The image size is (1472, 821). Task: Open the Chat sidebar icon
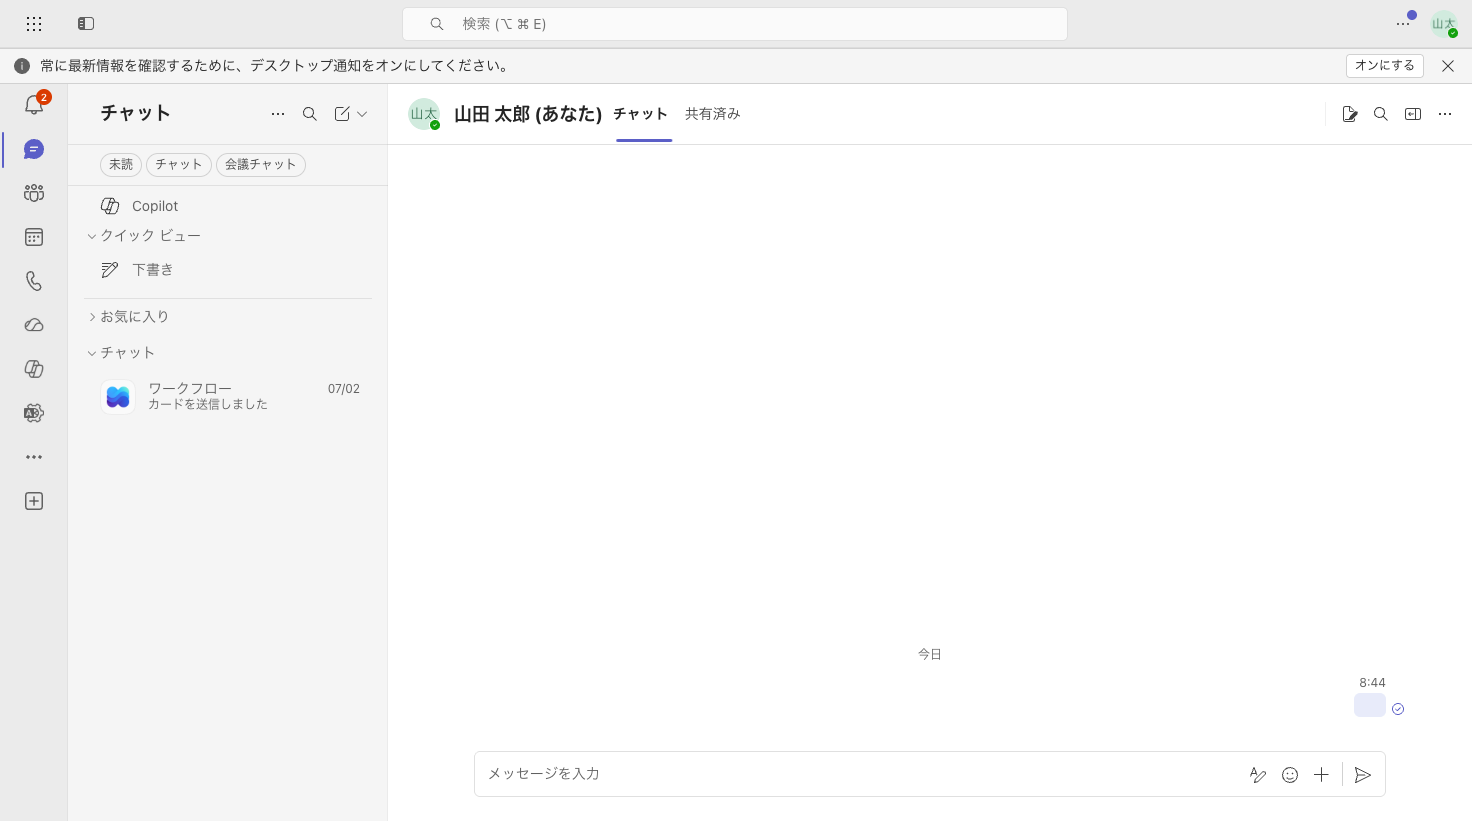(34, 149)
